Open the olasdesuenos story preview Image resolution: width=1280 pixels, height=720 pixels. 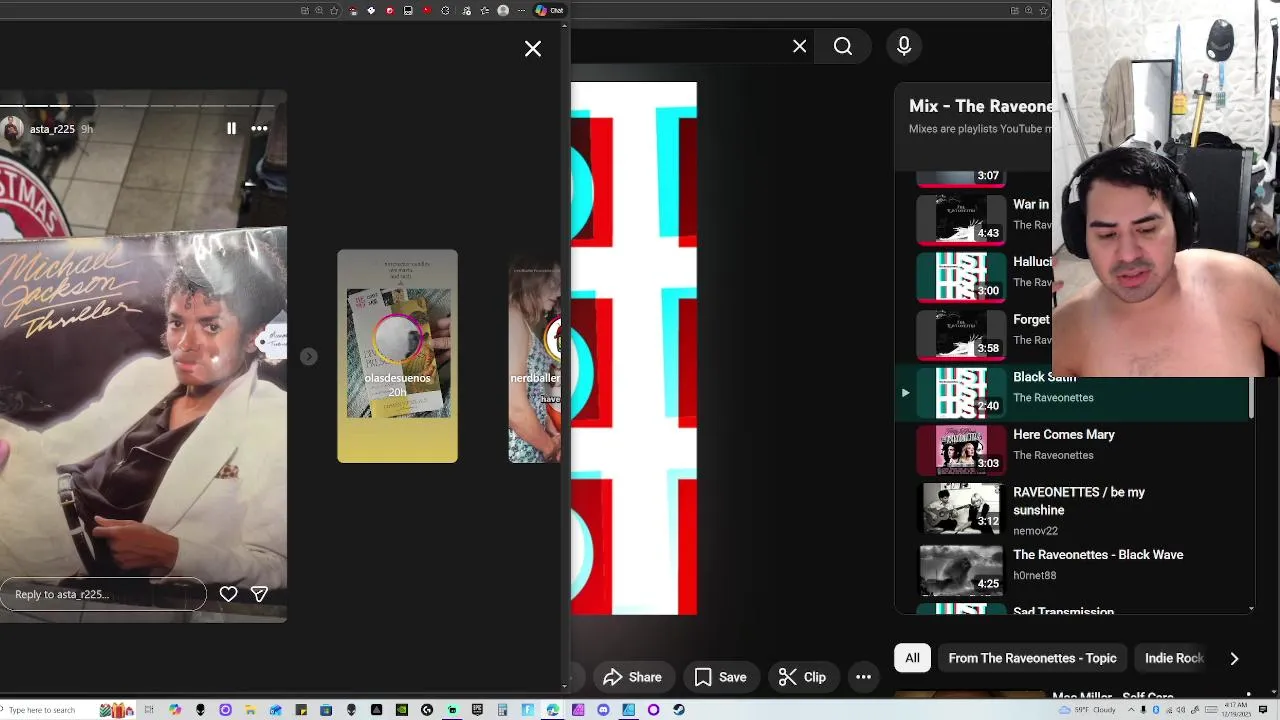pyautogui.click(x=397, y=356)
